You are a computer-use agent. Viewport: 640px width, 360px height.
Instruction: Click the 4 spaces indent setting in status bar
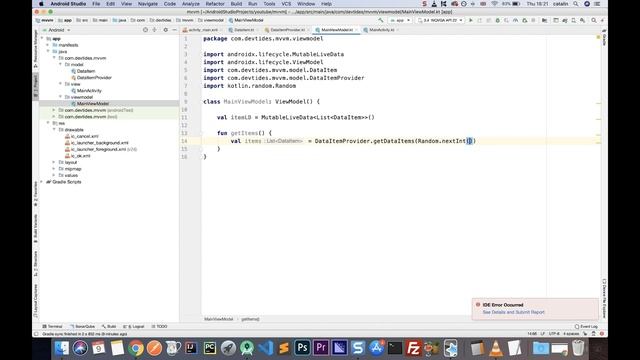coord(571,334)
